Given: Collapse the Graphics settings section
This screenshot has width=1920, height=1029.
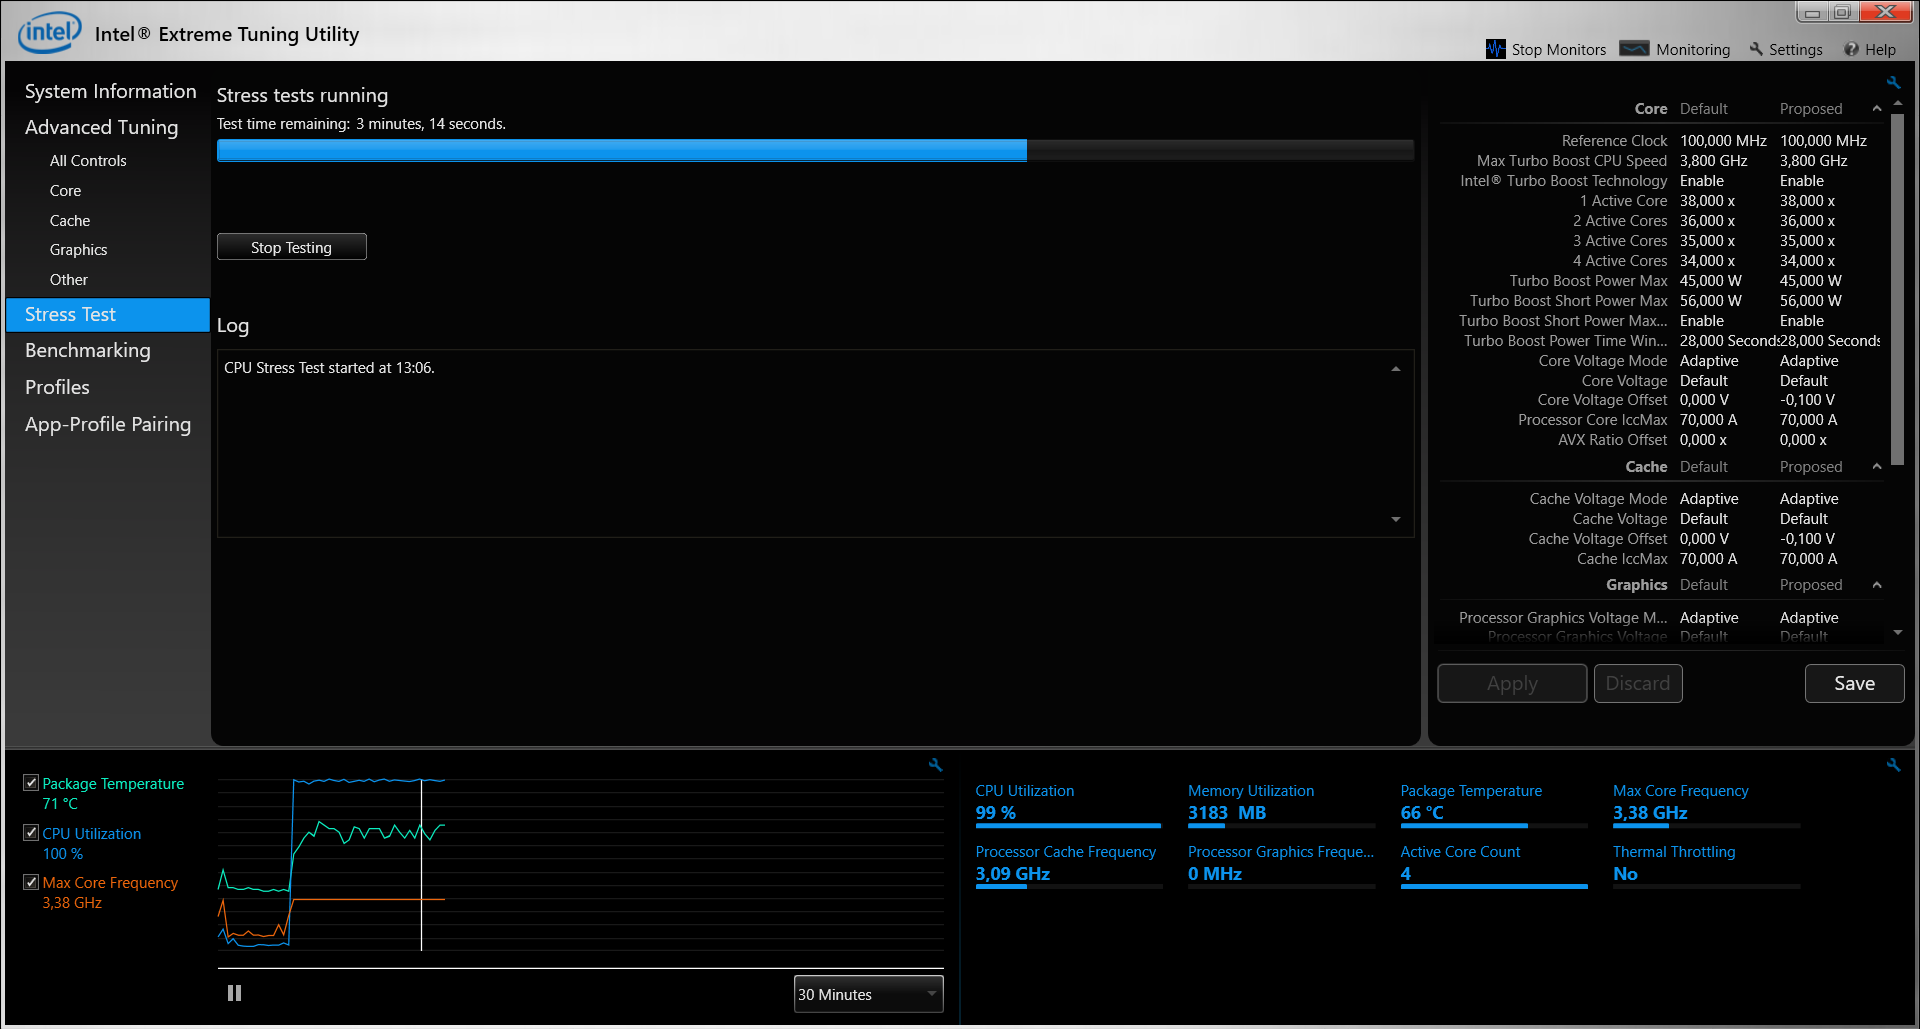Looking at the screenshot, I should click(x=1877, y=585).
